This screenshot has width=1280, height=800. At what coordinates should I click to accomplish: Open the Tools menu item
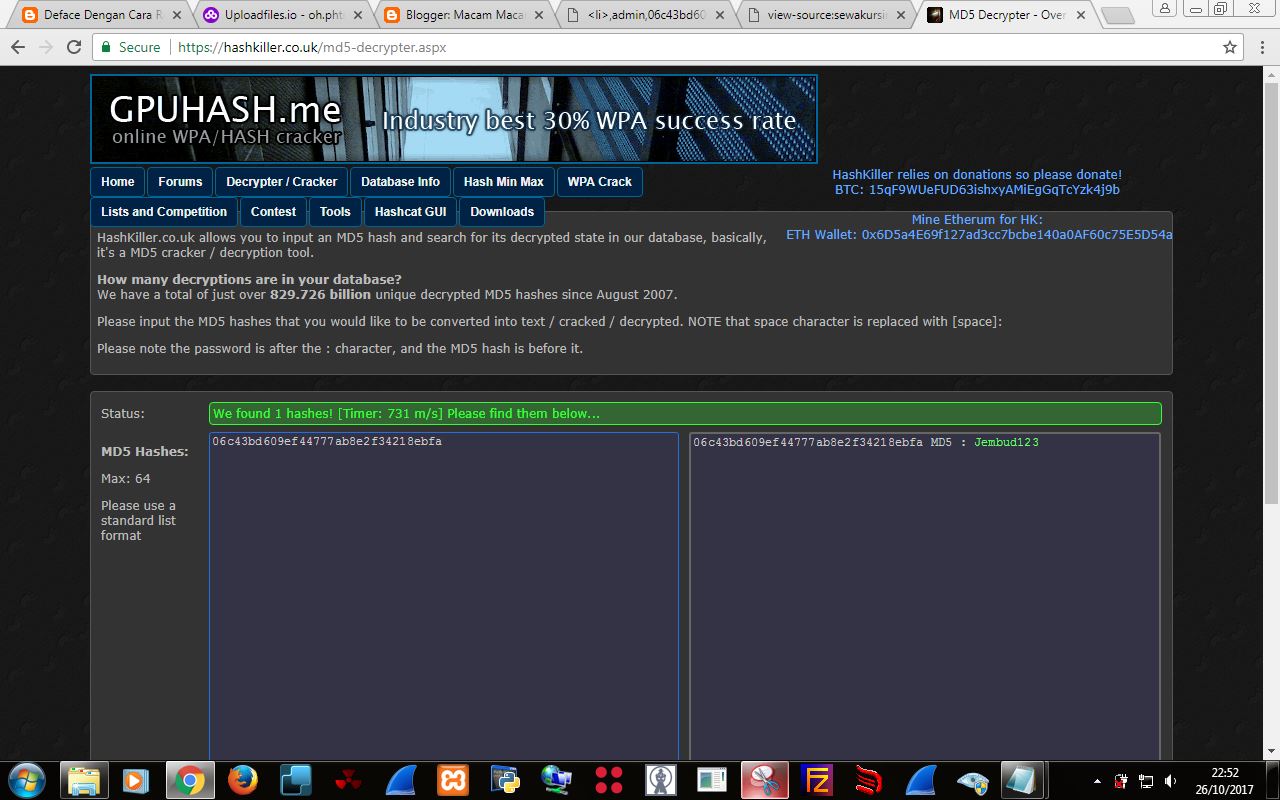336,212
